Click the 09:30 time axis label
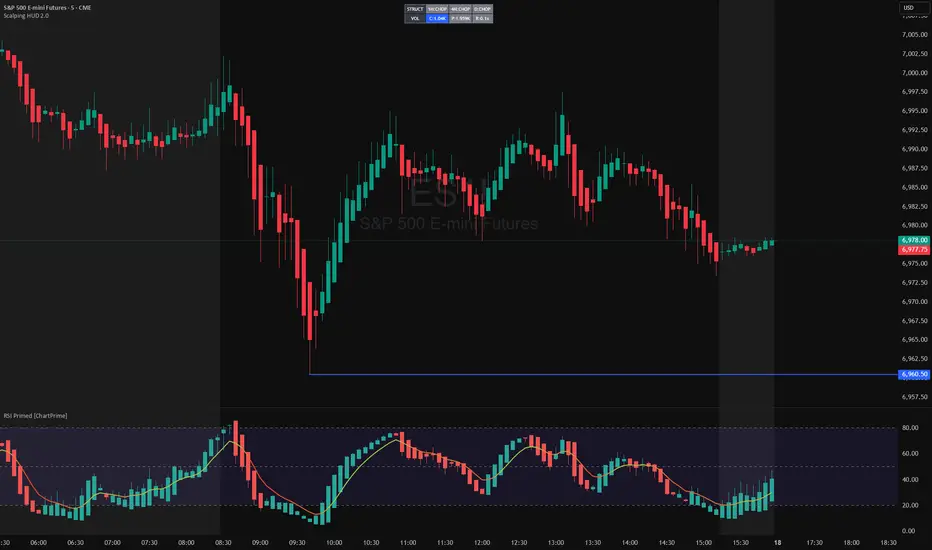Screen dimensions: 932x550 tap(297, 542)
